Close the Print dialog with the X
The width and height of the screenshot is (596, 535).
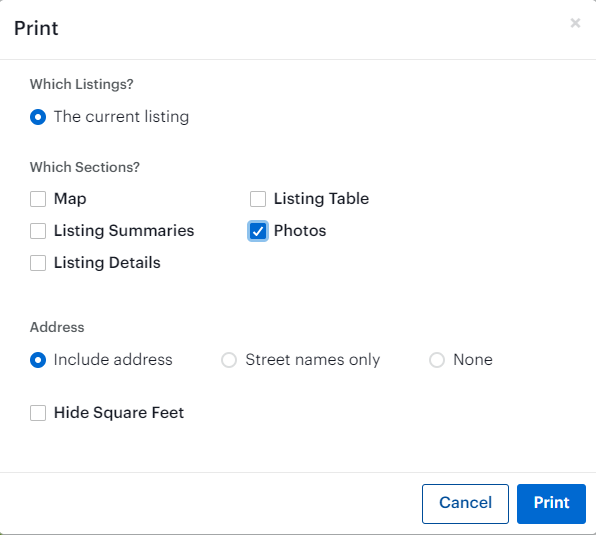click(x=575, y=23)
